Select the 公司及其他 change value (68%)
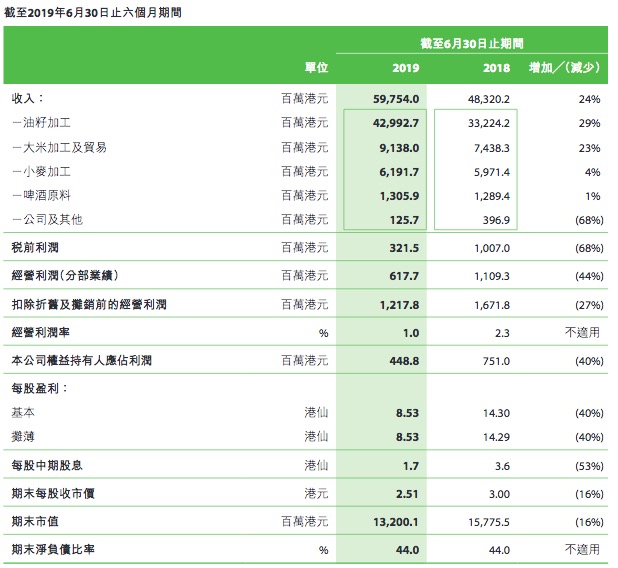The image size is (618, 568). point(589,220)
